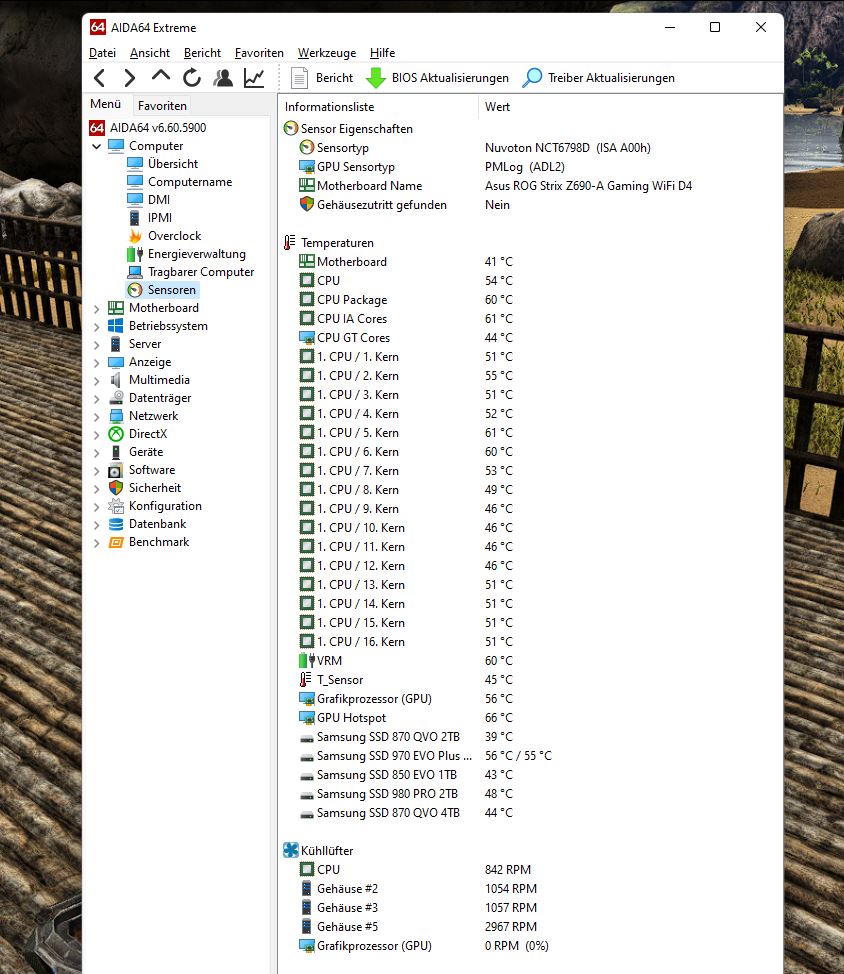Select the 1. CPU / 16. Kern row
The width and height of the screenshot is (844, 974).
[531, 641]
